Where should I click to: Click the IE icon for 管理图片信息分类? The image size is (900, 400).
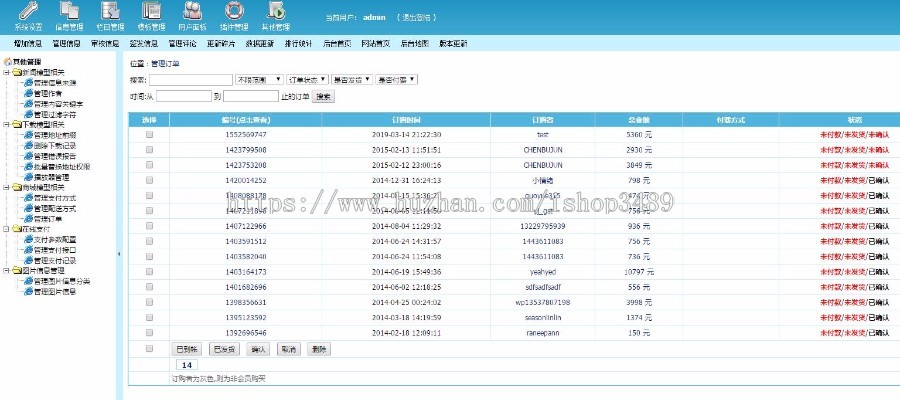[28, 281]
